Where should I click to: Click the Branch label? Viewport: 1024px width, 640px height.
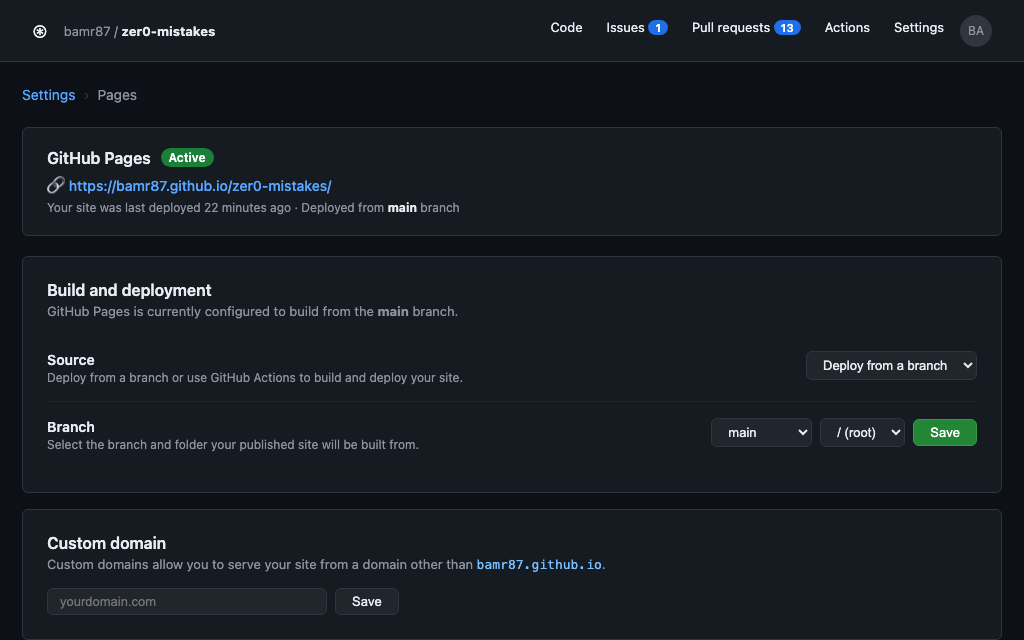click(71, 427)
